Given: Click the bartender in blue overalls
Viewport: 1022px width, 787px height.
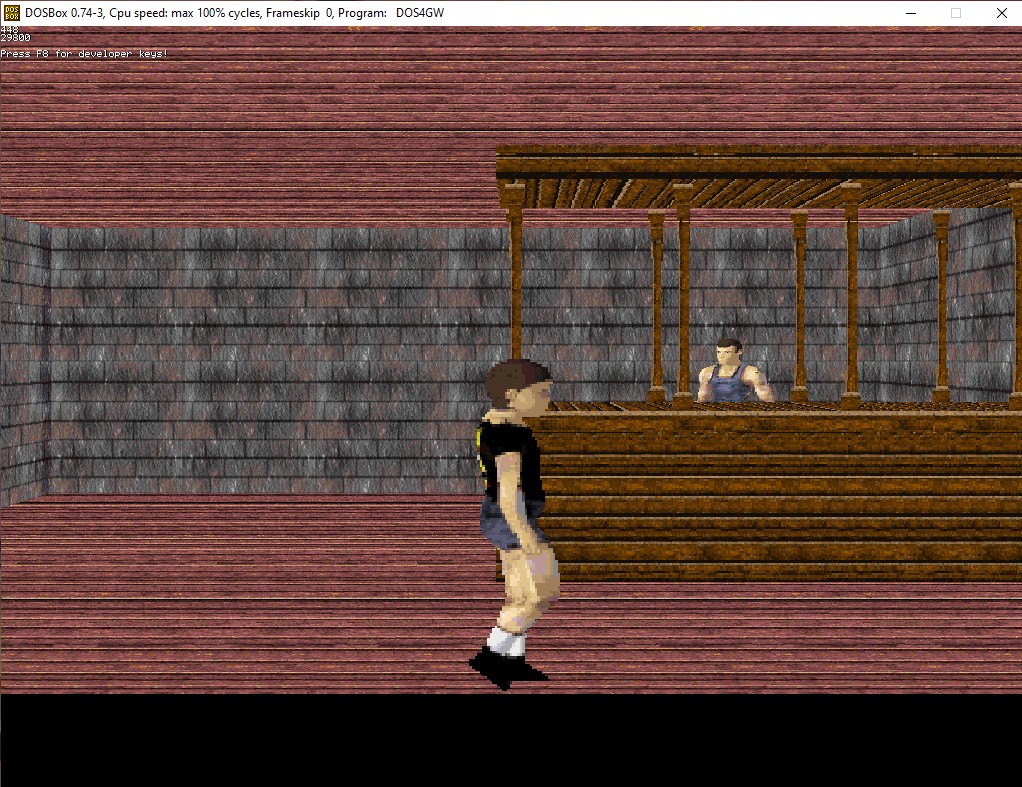Looking at the screenshot, I should [735, 370].
